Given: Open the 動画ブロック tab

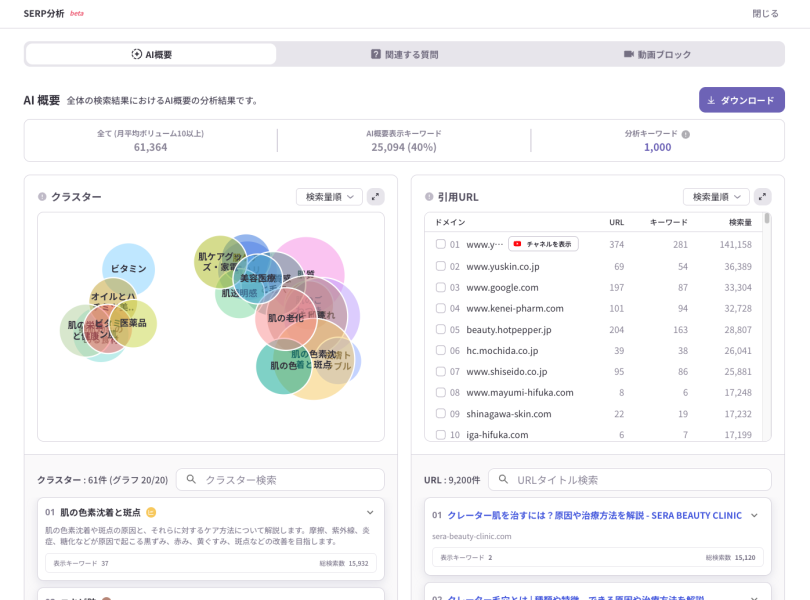Looking at the screenshot, I should pos(657,54).
